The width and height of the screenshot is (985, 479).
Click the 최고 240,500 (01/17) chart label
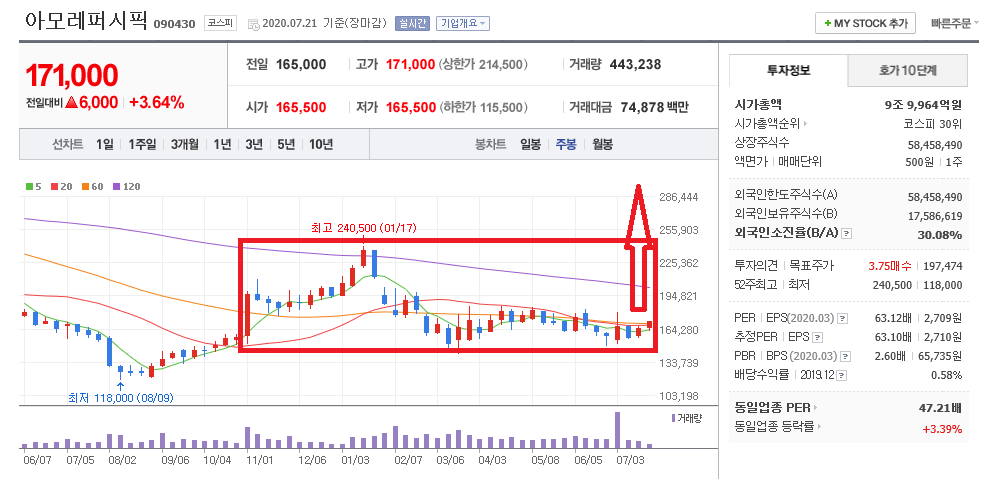pos(364,229)
